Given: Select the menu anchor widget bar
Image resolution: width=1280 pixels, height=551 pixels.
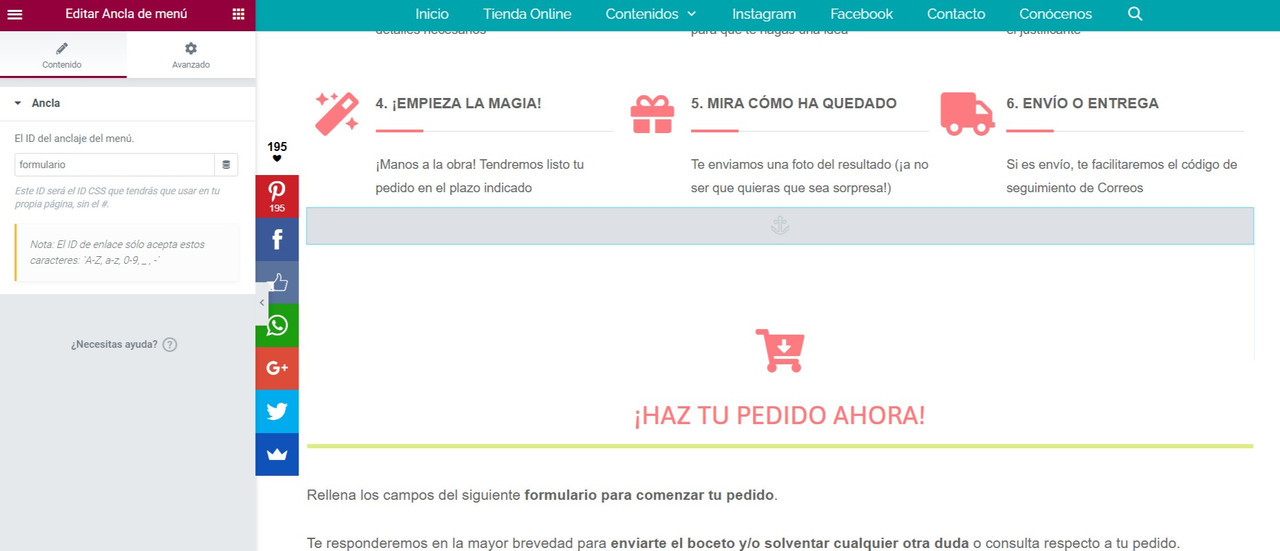Looking at the screenshot, I should point(780,226).
